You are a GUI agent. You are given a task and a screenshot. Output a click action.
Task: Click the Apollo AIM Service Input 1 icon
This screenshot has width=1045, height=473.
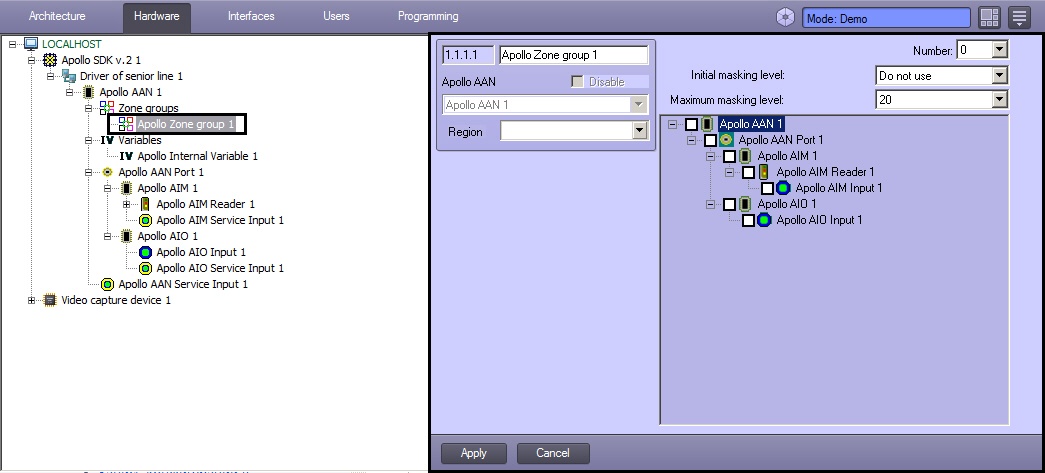pyautogui.click(x=145, y=220)
